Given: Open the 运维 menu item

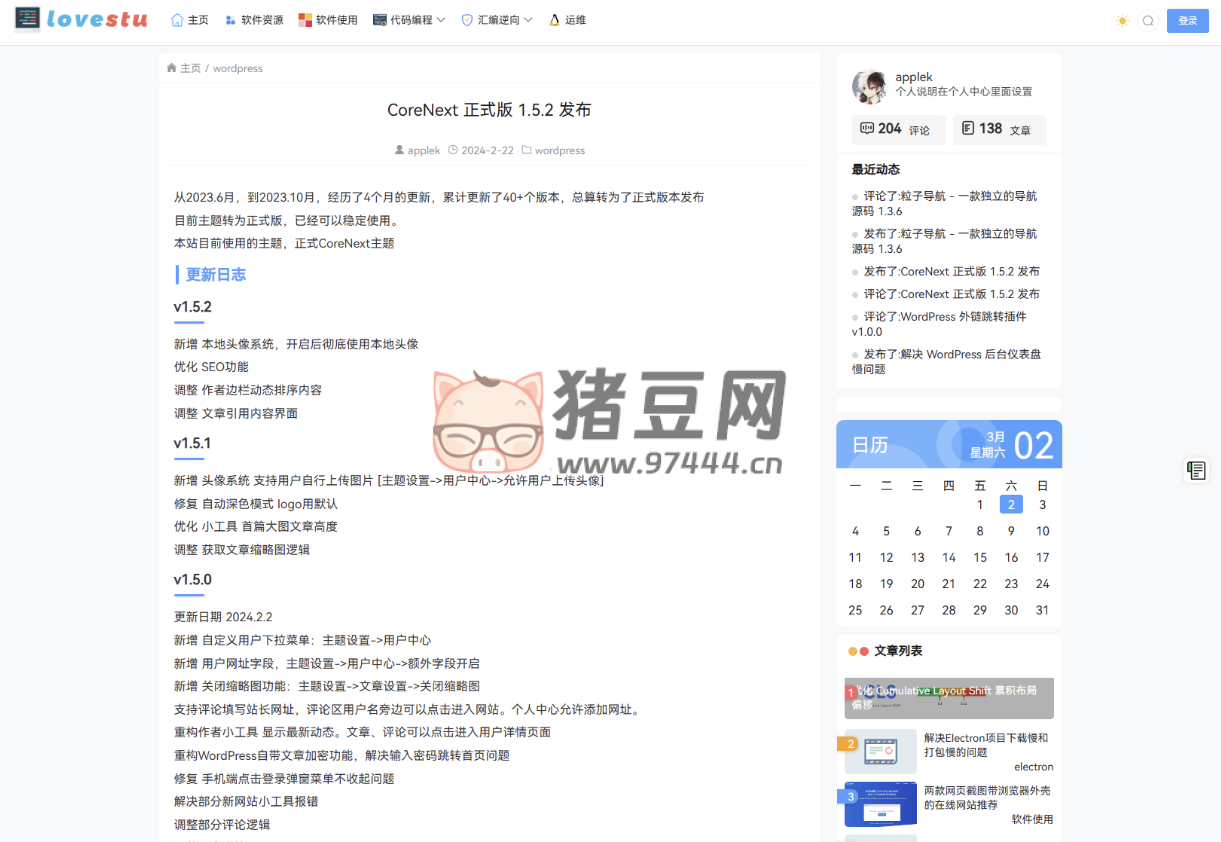Looking at the screenshot, I should click(x=568, y=20).
